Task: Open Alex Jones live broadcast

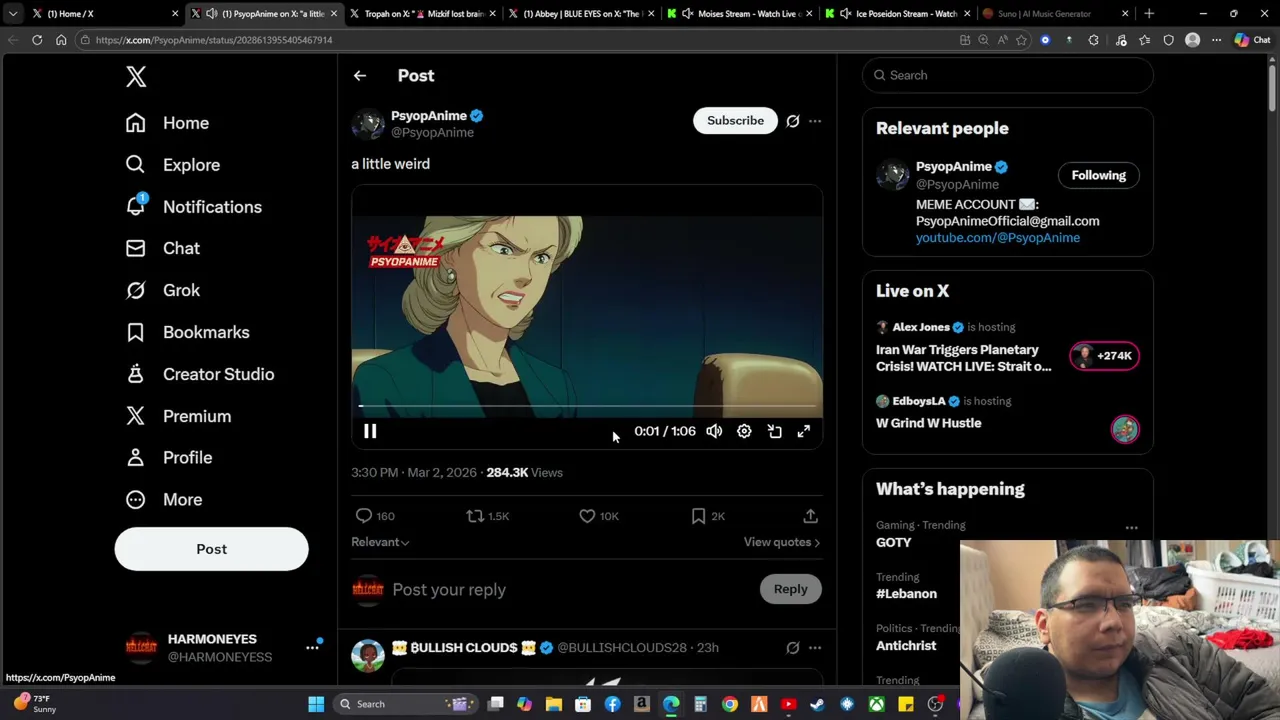Action: tap(964, 358)
